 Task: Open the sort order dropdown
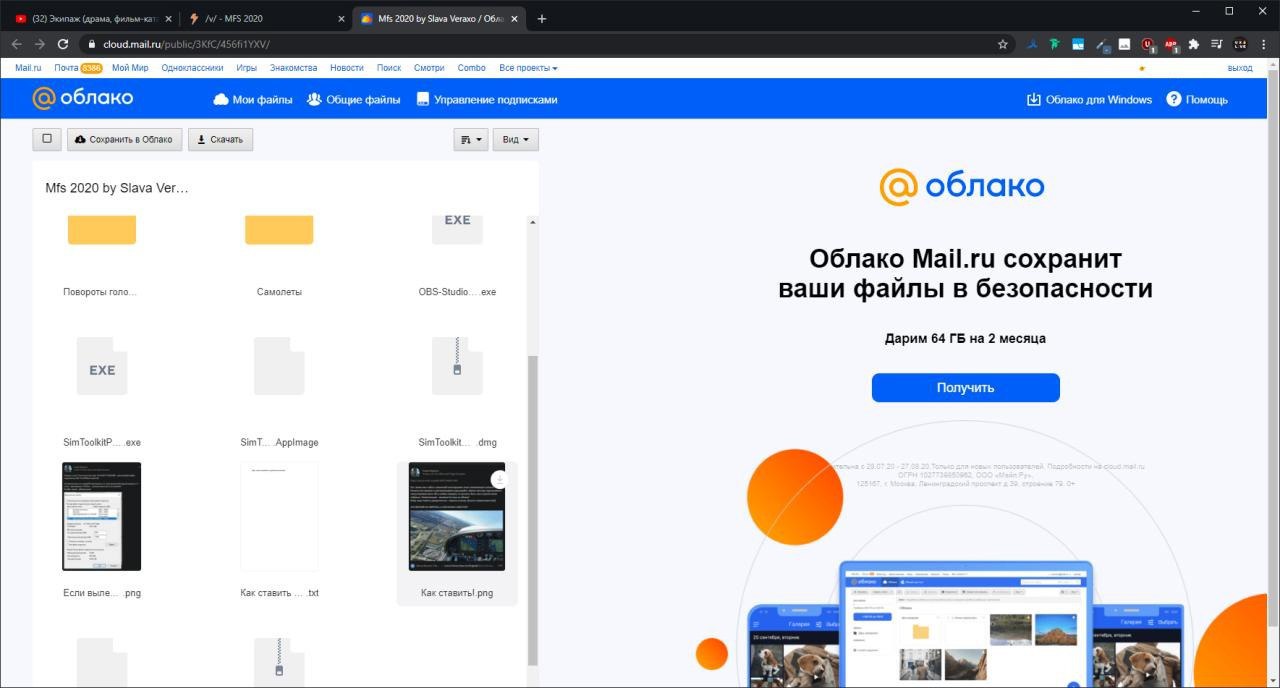point(470,139)
